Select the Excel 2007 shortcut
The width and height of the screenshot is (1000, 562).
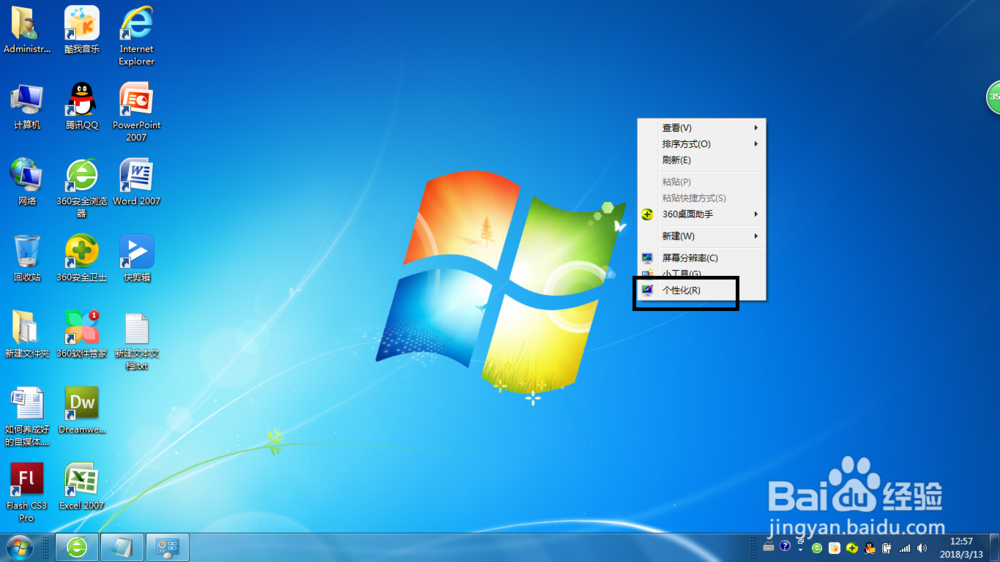click(x=82, y=487)
